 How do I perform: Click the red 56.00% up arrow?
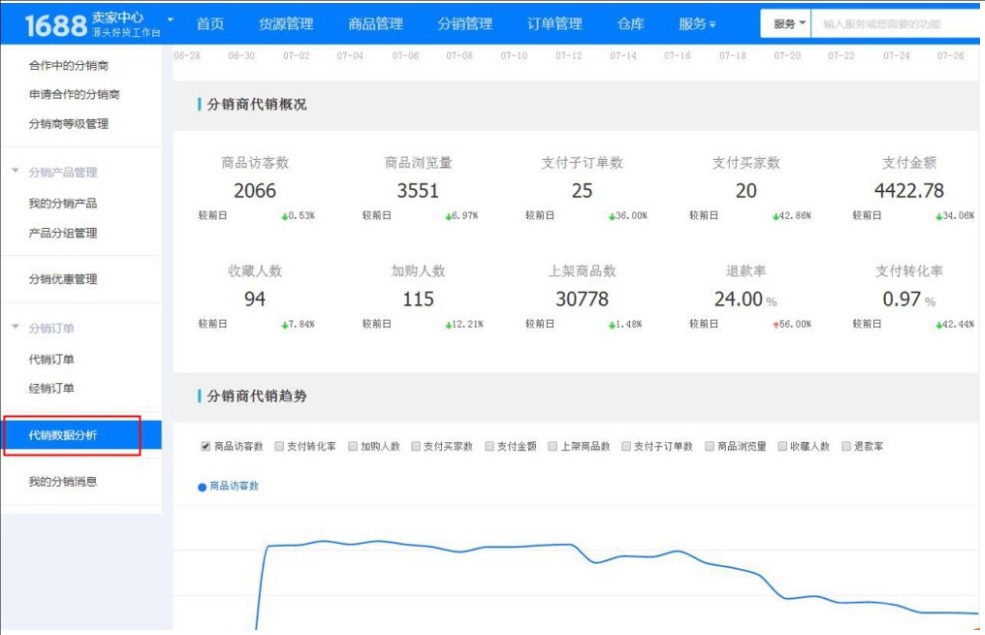tap(776, 325)
